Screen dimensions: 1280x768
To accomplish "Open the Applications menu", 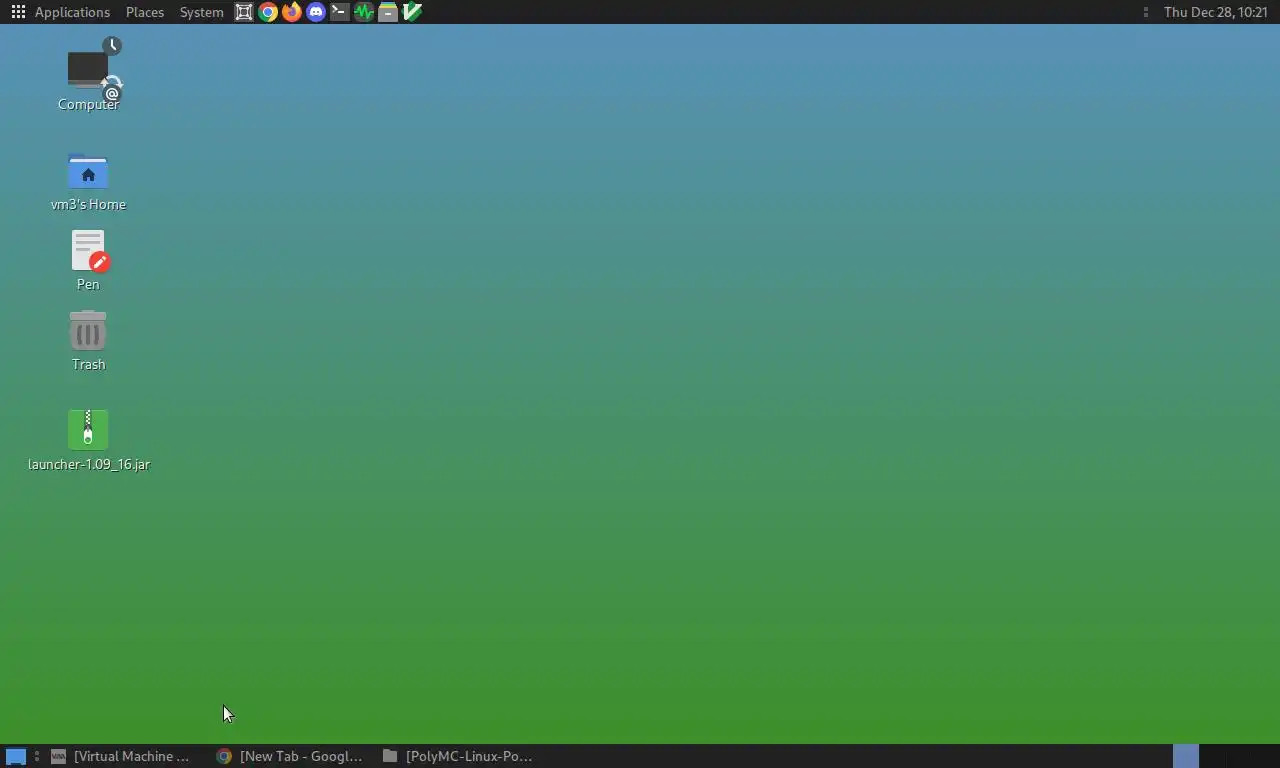I will pos(60,12).
